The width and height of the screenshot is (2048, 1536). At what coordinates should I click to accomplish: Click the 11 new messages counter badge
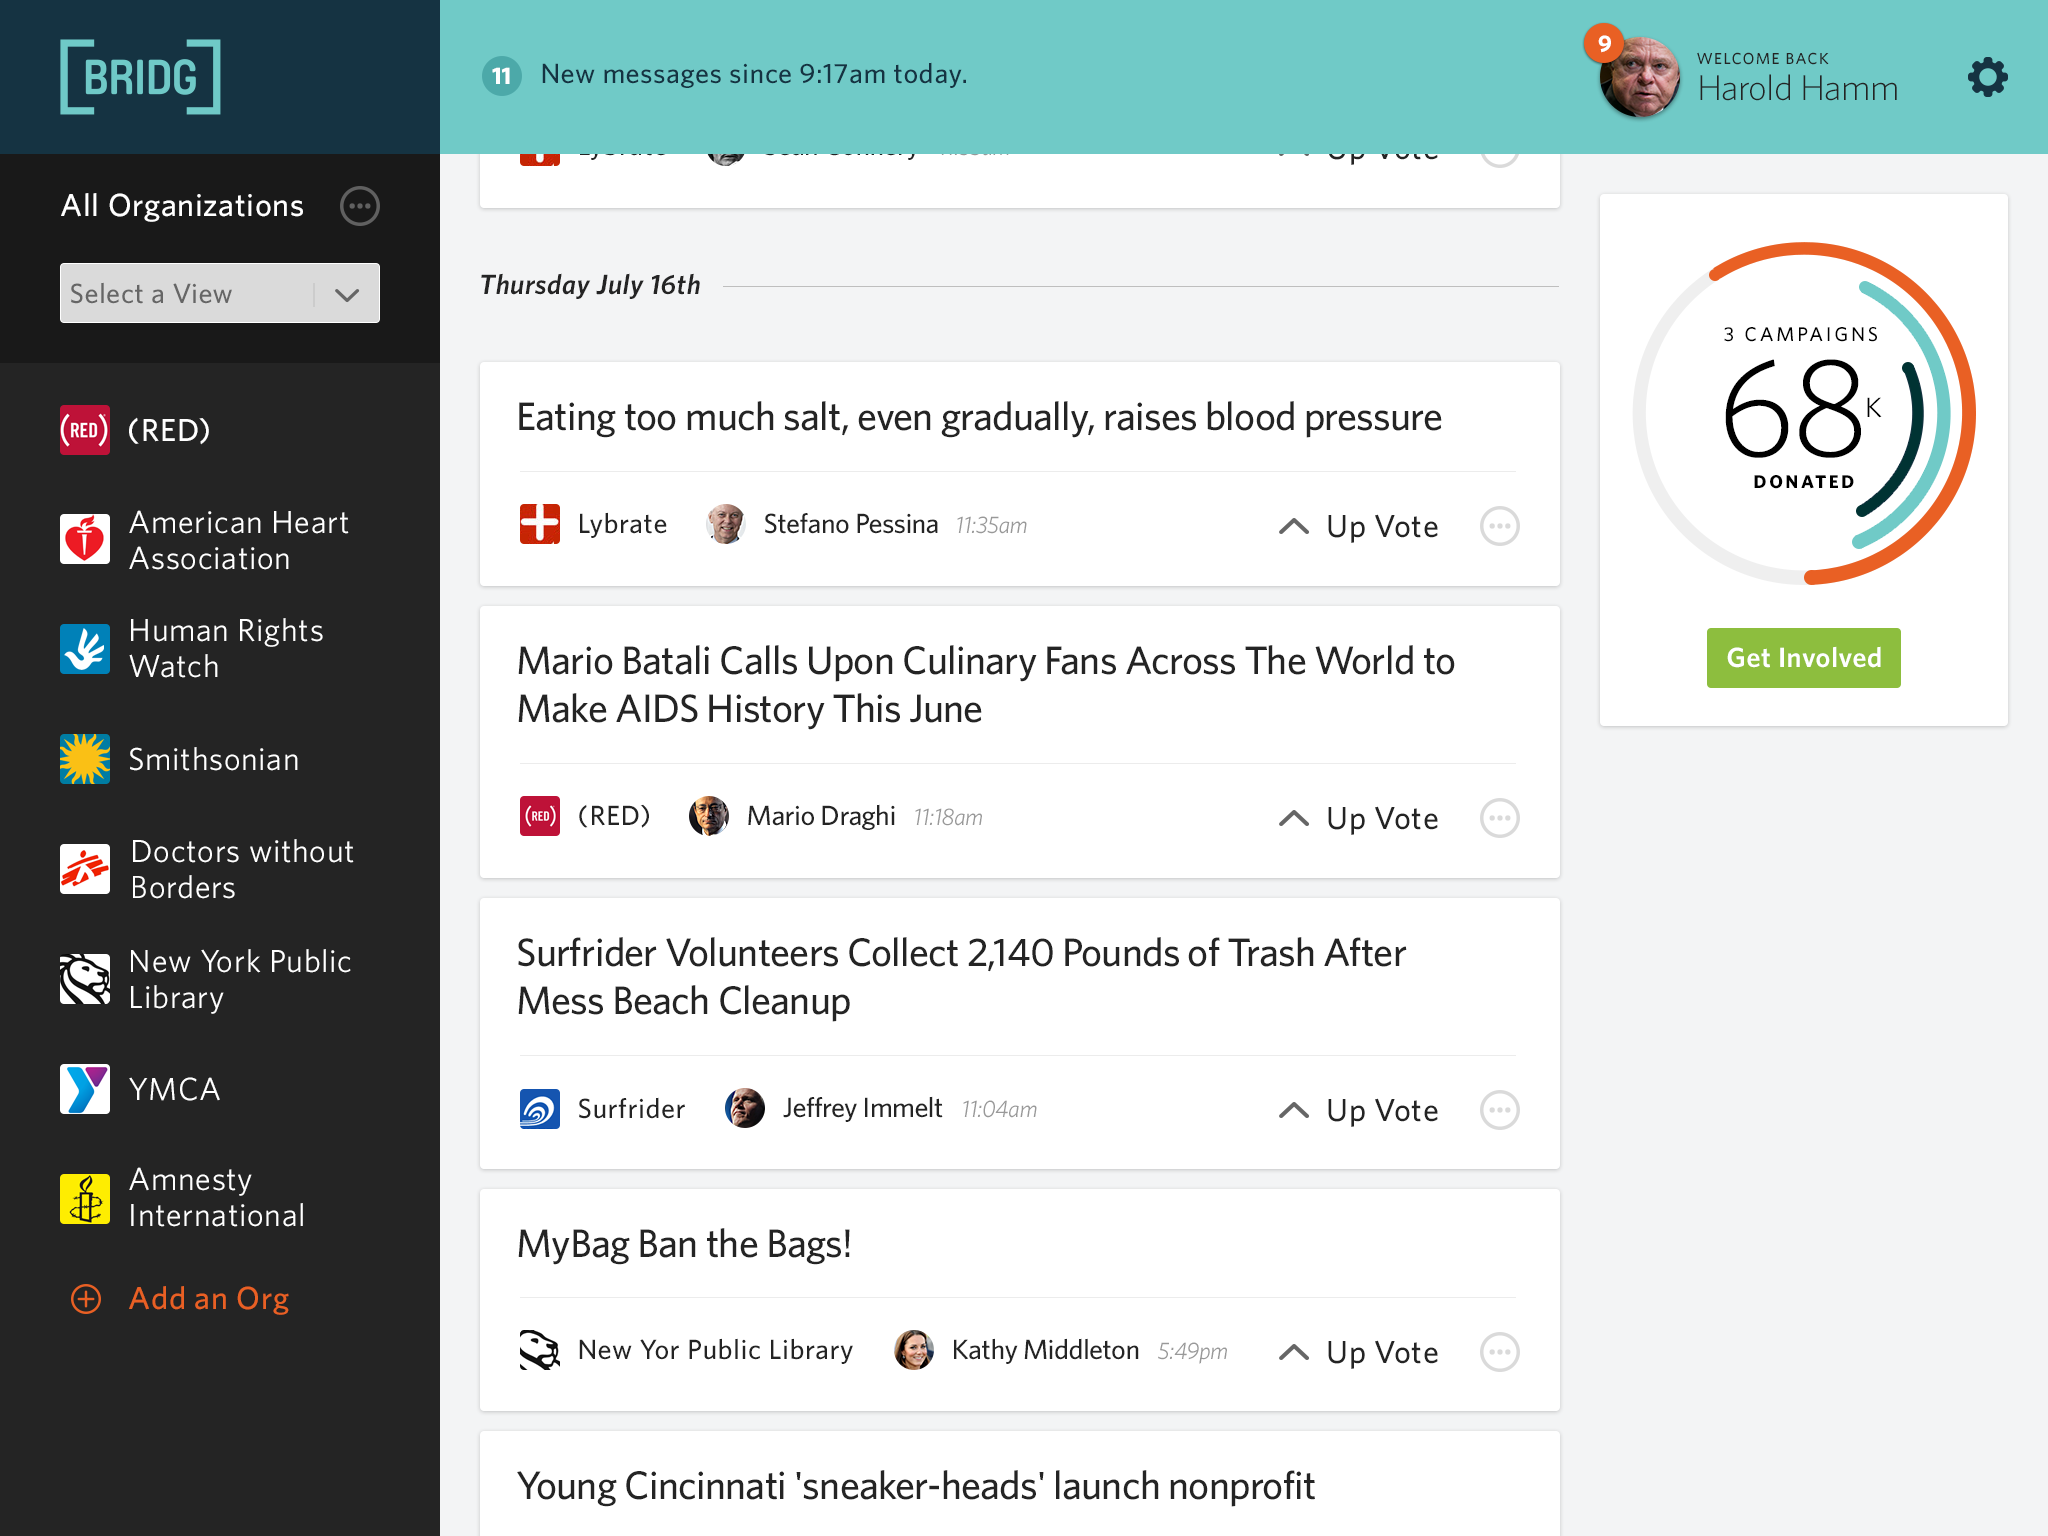tap(501, 75)
